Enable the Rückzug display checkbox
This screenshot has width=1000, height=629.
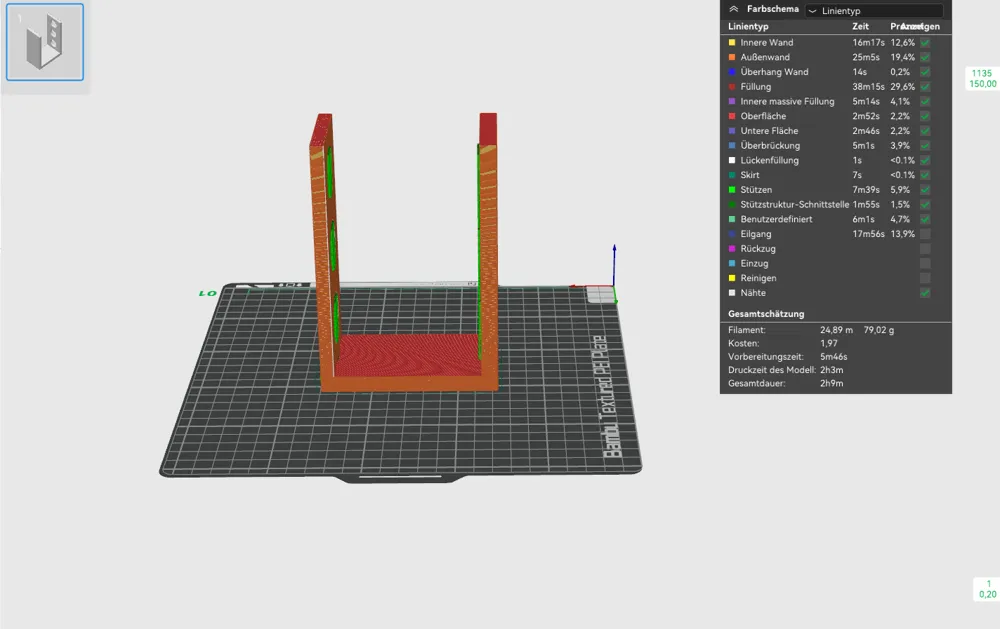[925, 249]
